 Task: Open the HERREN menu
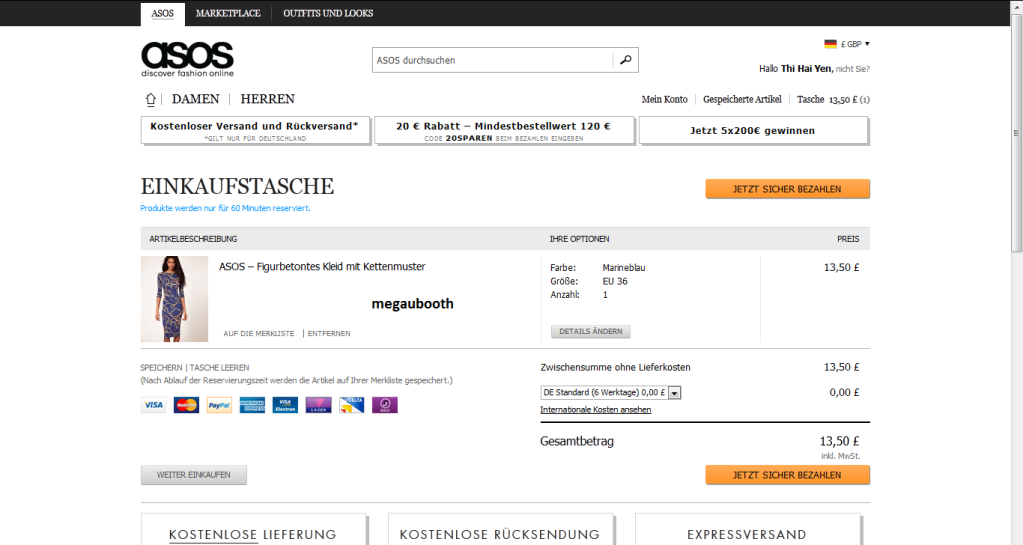coord(267,99)
